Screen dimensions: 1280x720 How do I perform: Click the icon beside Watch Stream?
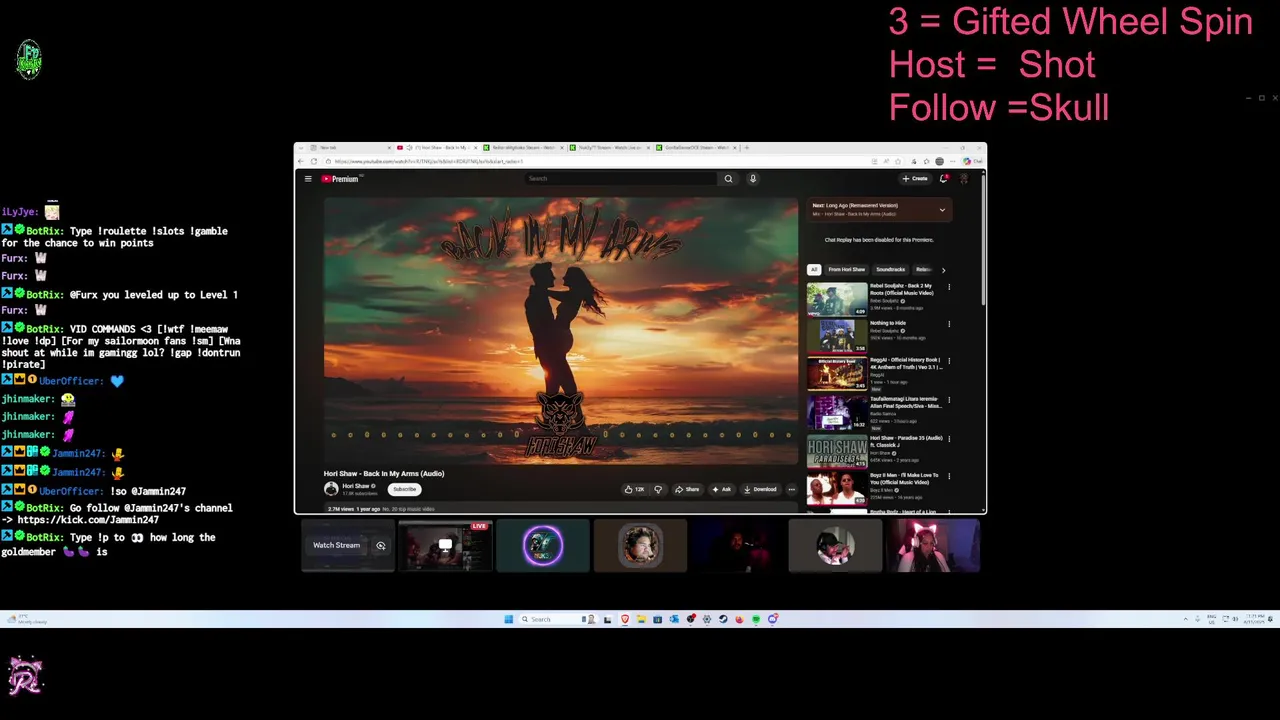pos(380,546)
